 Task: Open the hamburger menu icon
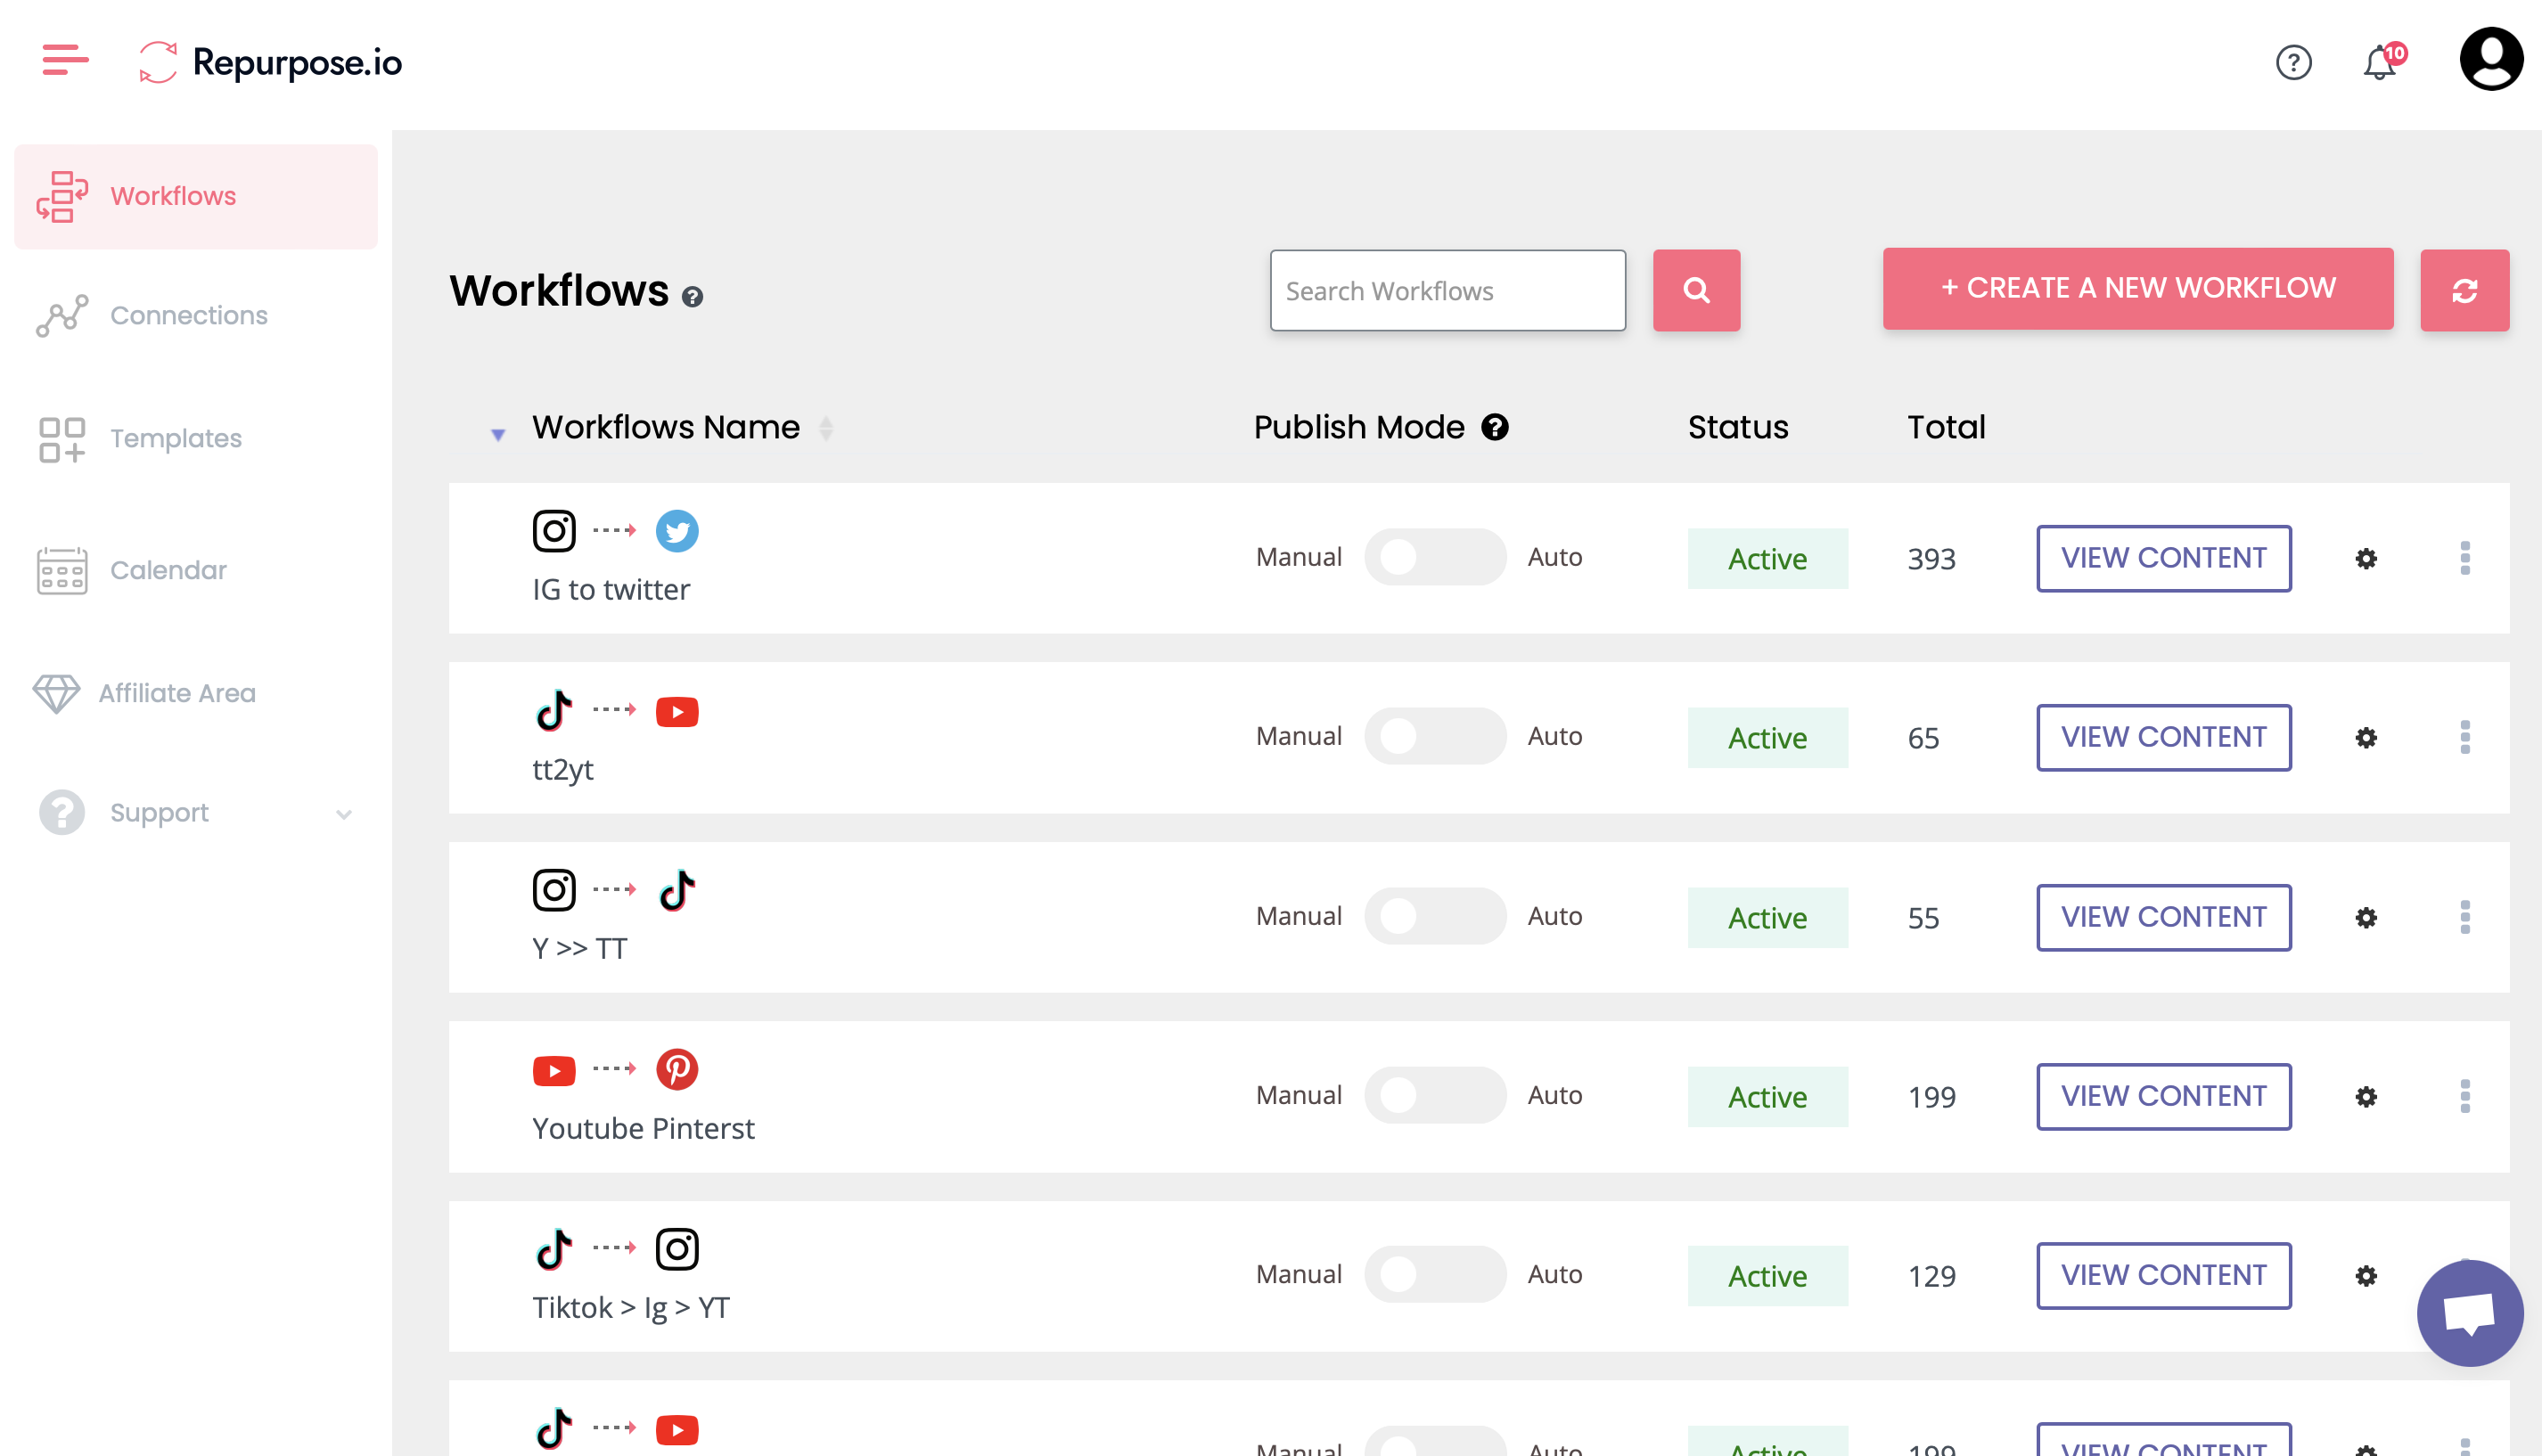[65, 60]
